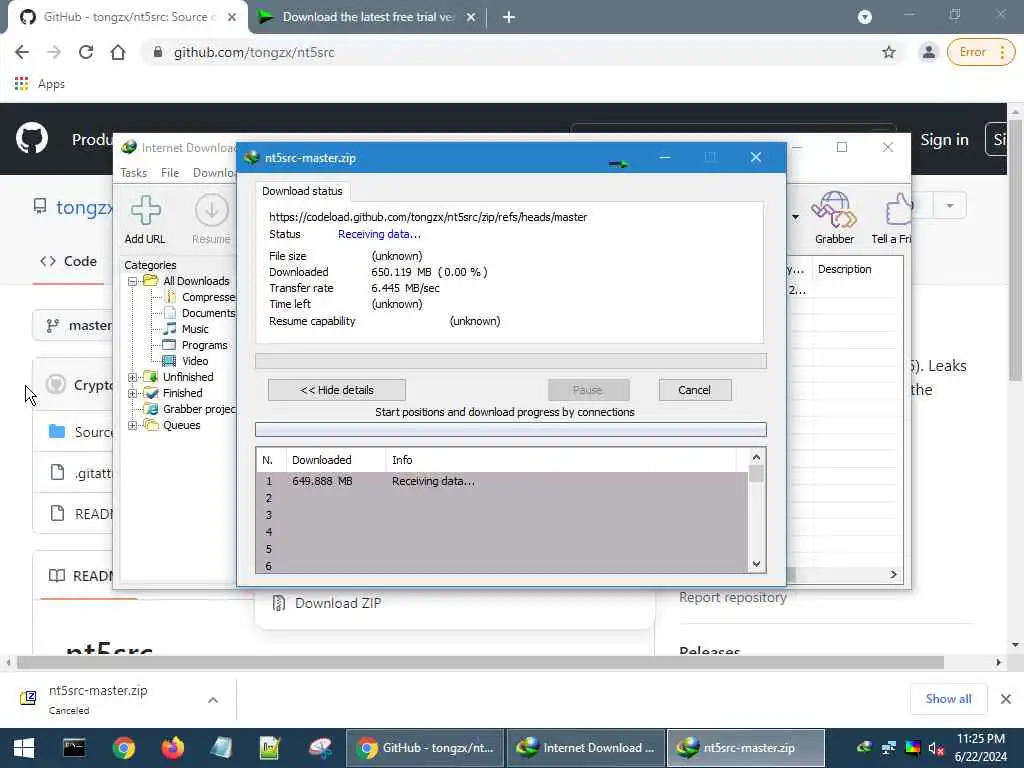Click the network tray icon

click(x=888, y=748)
